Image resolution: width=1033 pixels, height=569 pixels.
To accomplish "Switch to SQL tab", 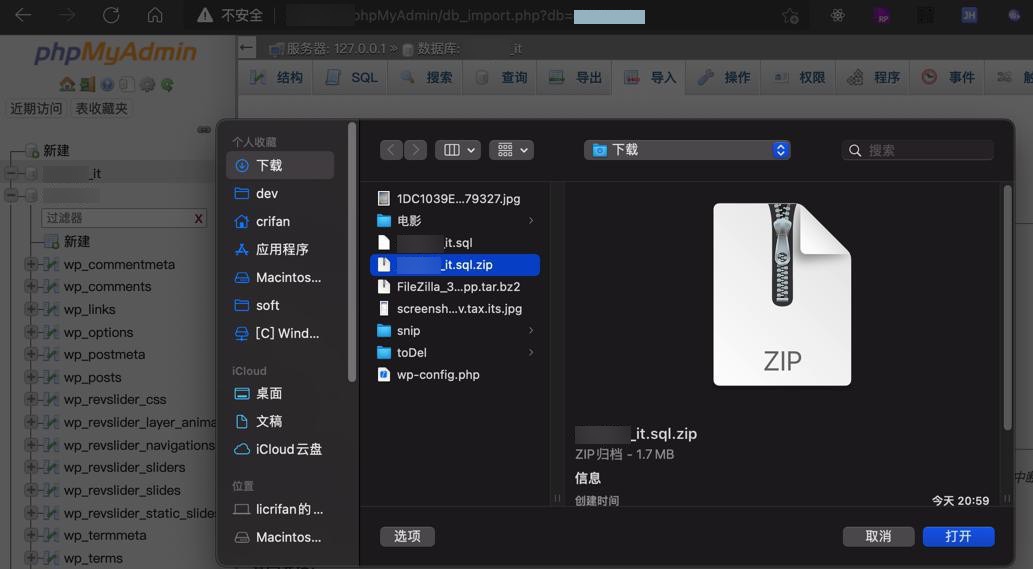I will point(350,78).
